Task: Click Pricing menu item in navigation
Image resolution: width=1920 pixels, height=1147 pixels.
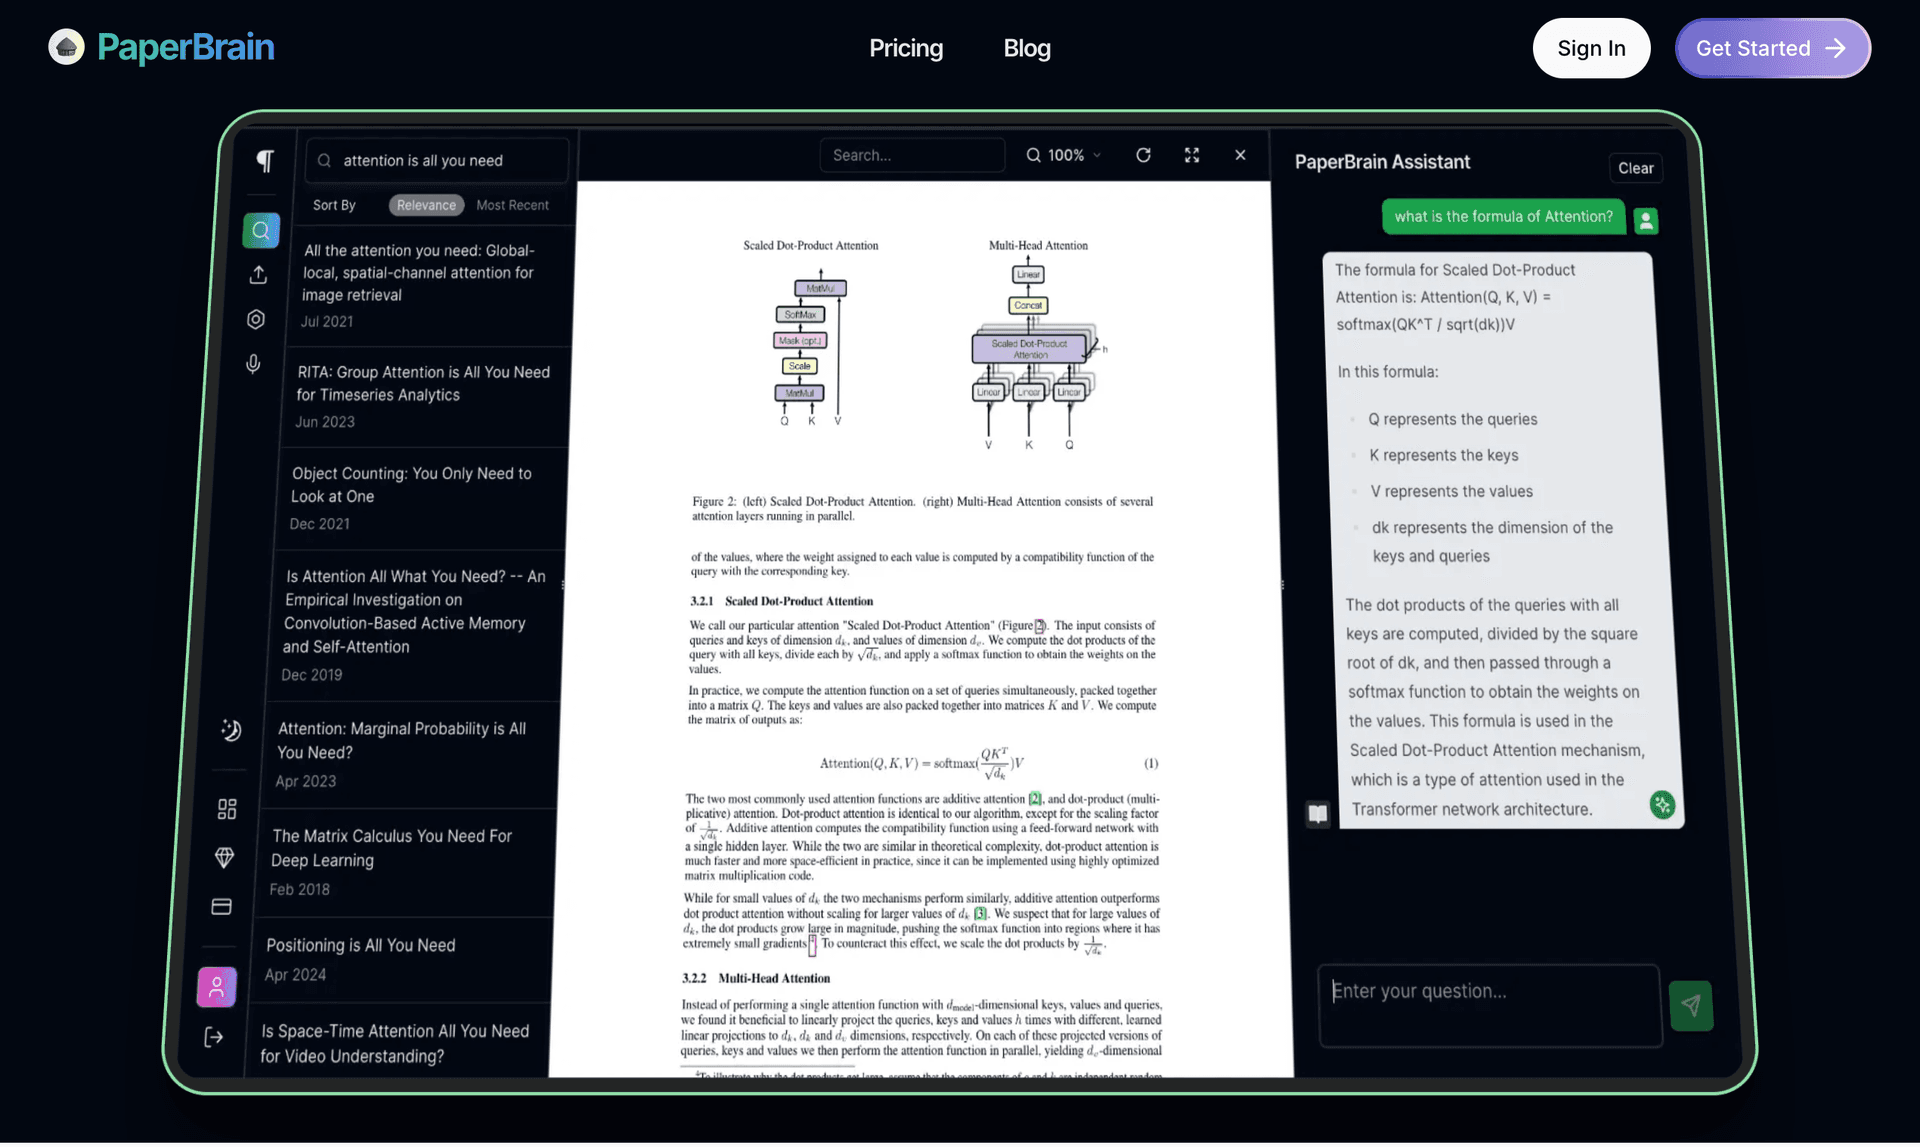Action: pyautogui.click(x=907, y=48)
